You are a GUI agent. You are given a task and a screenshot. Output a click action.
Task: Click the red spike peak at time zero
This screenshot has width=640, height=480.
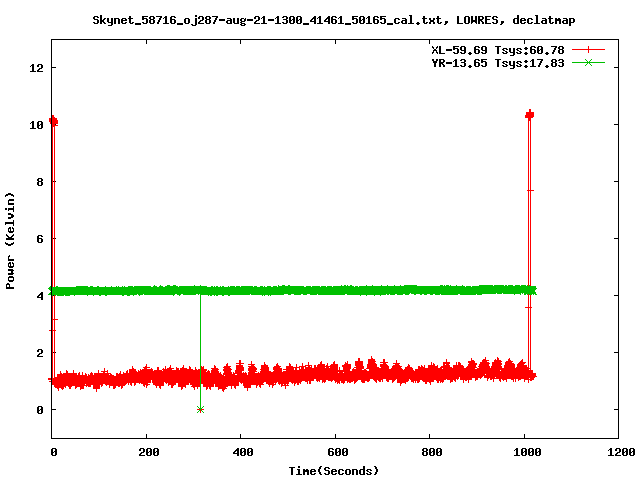point(53,121)
